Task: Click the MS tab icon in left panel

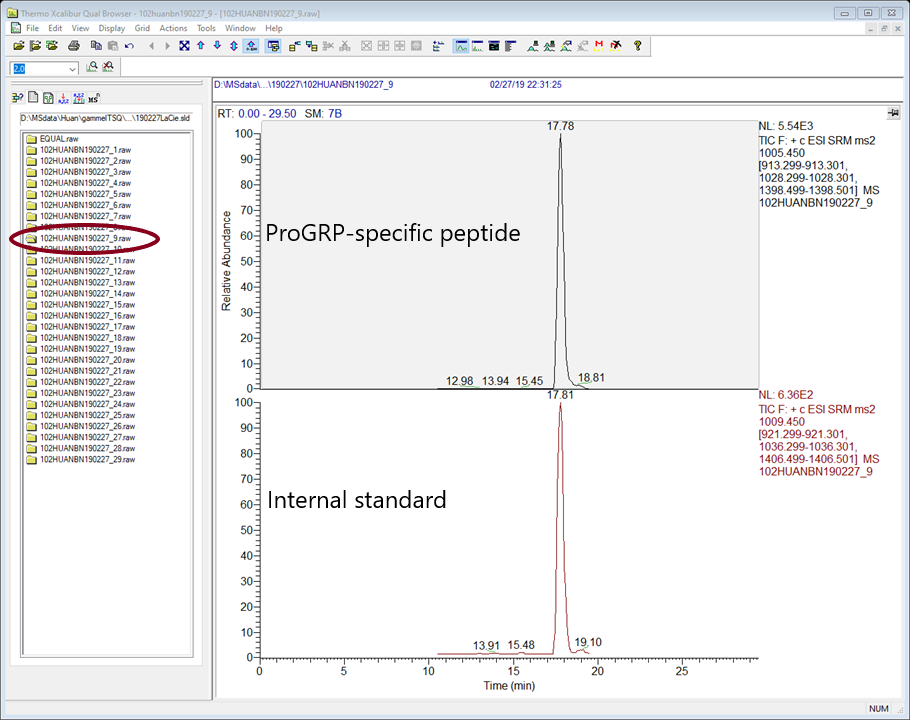Action: coord(94,98)
